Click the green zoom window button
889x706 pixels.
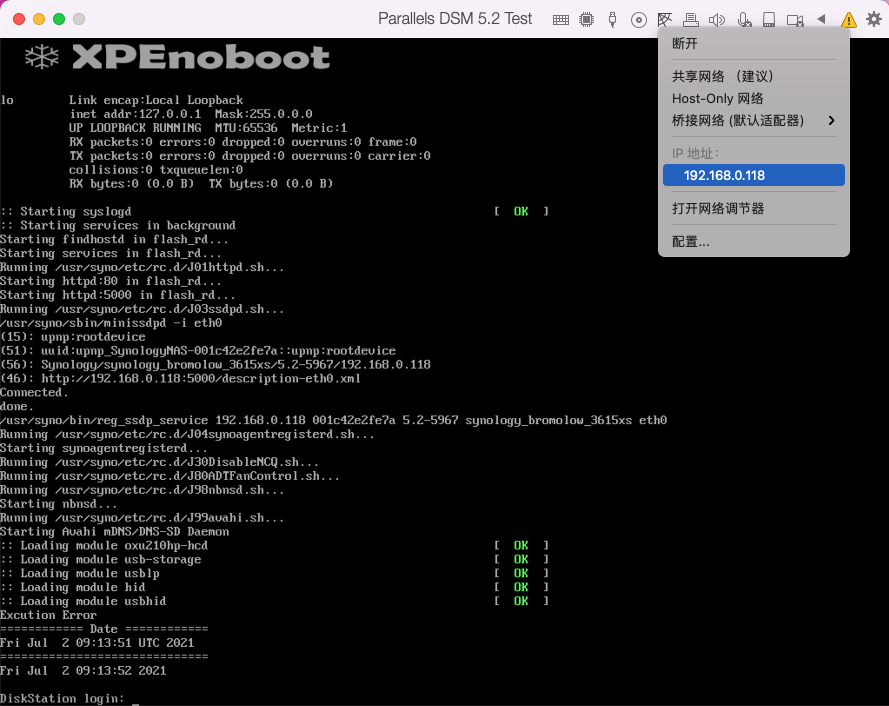(x=59, y=19)
